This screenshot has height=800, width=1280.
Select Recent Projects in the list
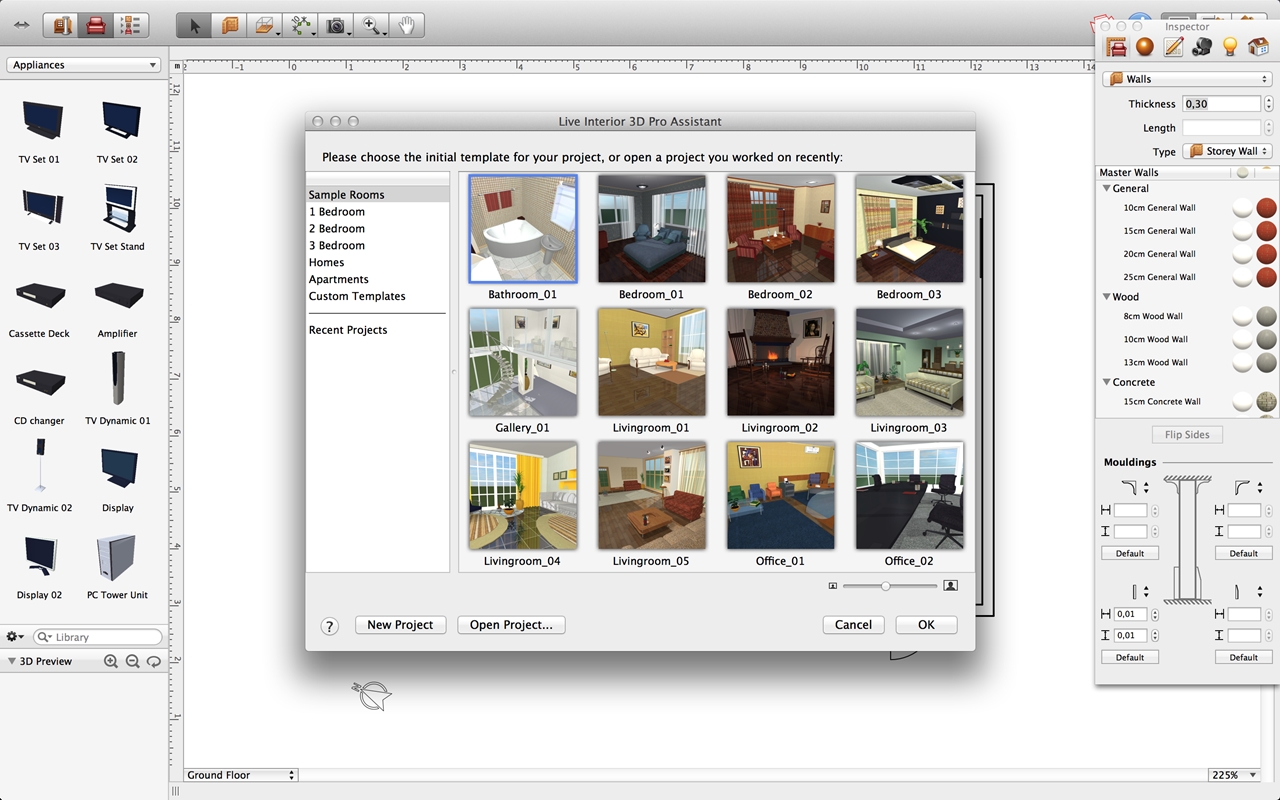click(x=377, y=330)
